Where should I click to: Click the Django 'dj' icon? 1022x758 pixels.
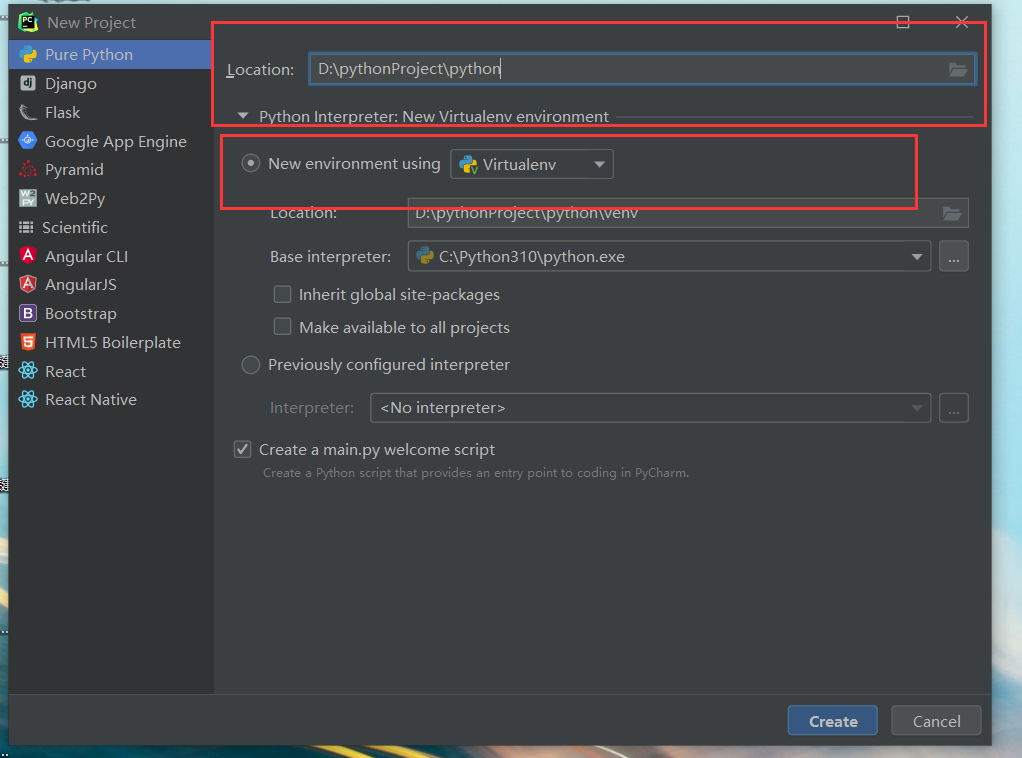point(28,83)
